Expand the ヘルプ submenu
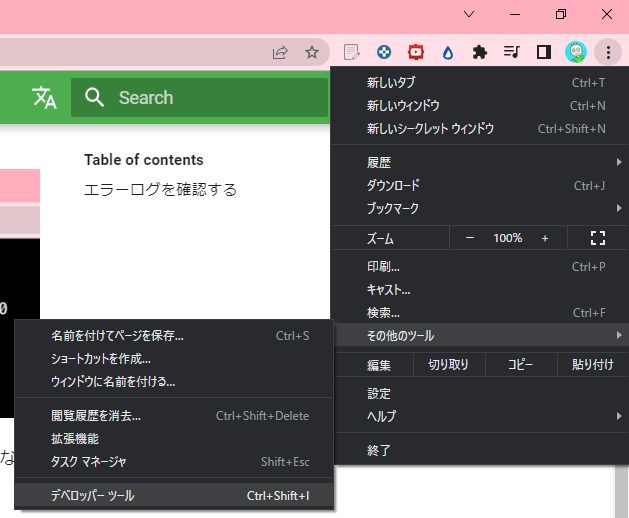 [480, 416]
